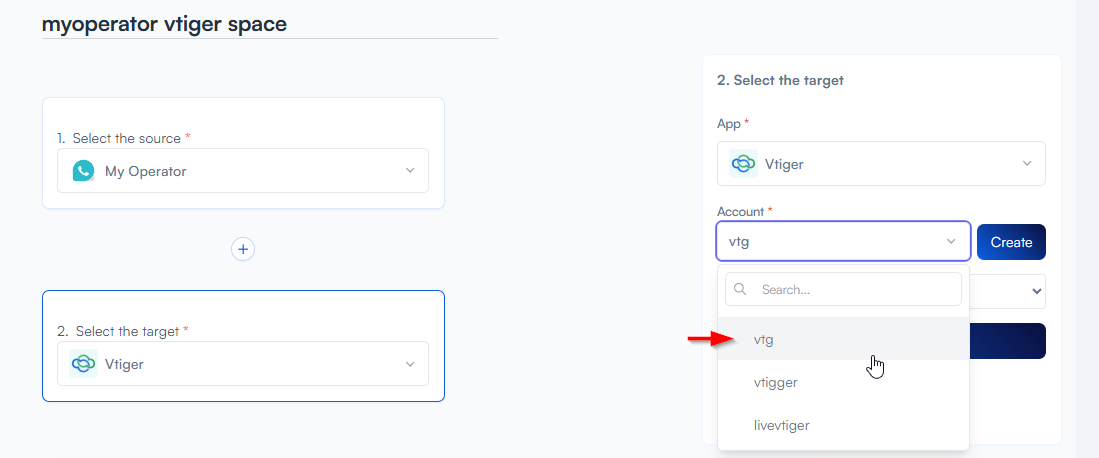1099x458 pixels.
Task: Expand the Vtiger target card dropdown chevron
Action: 410,364
